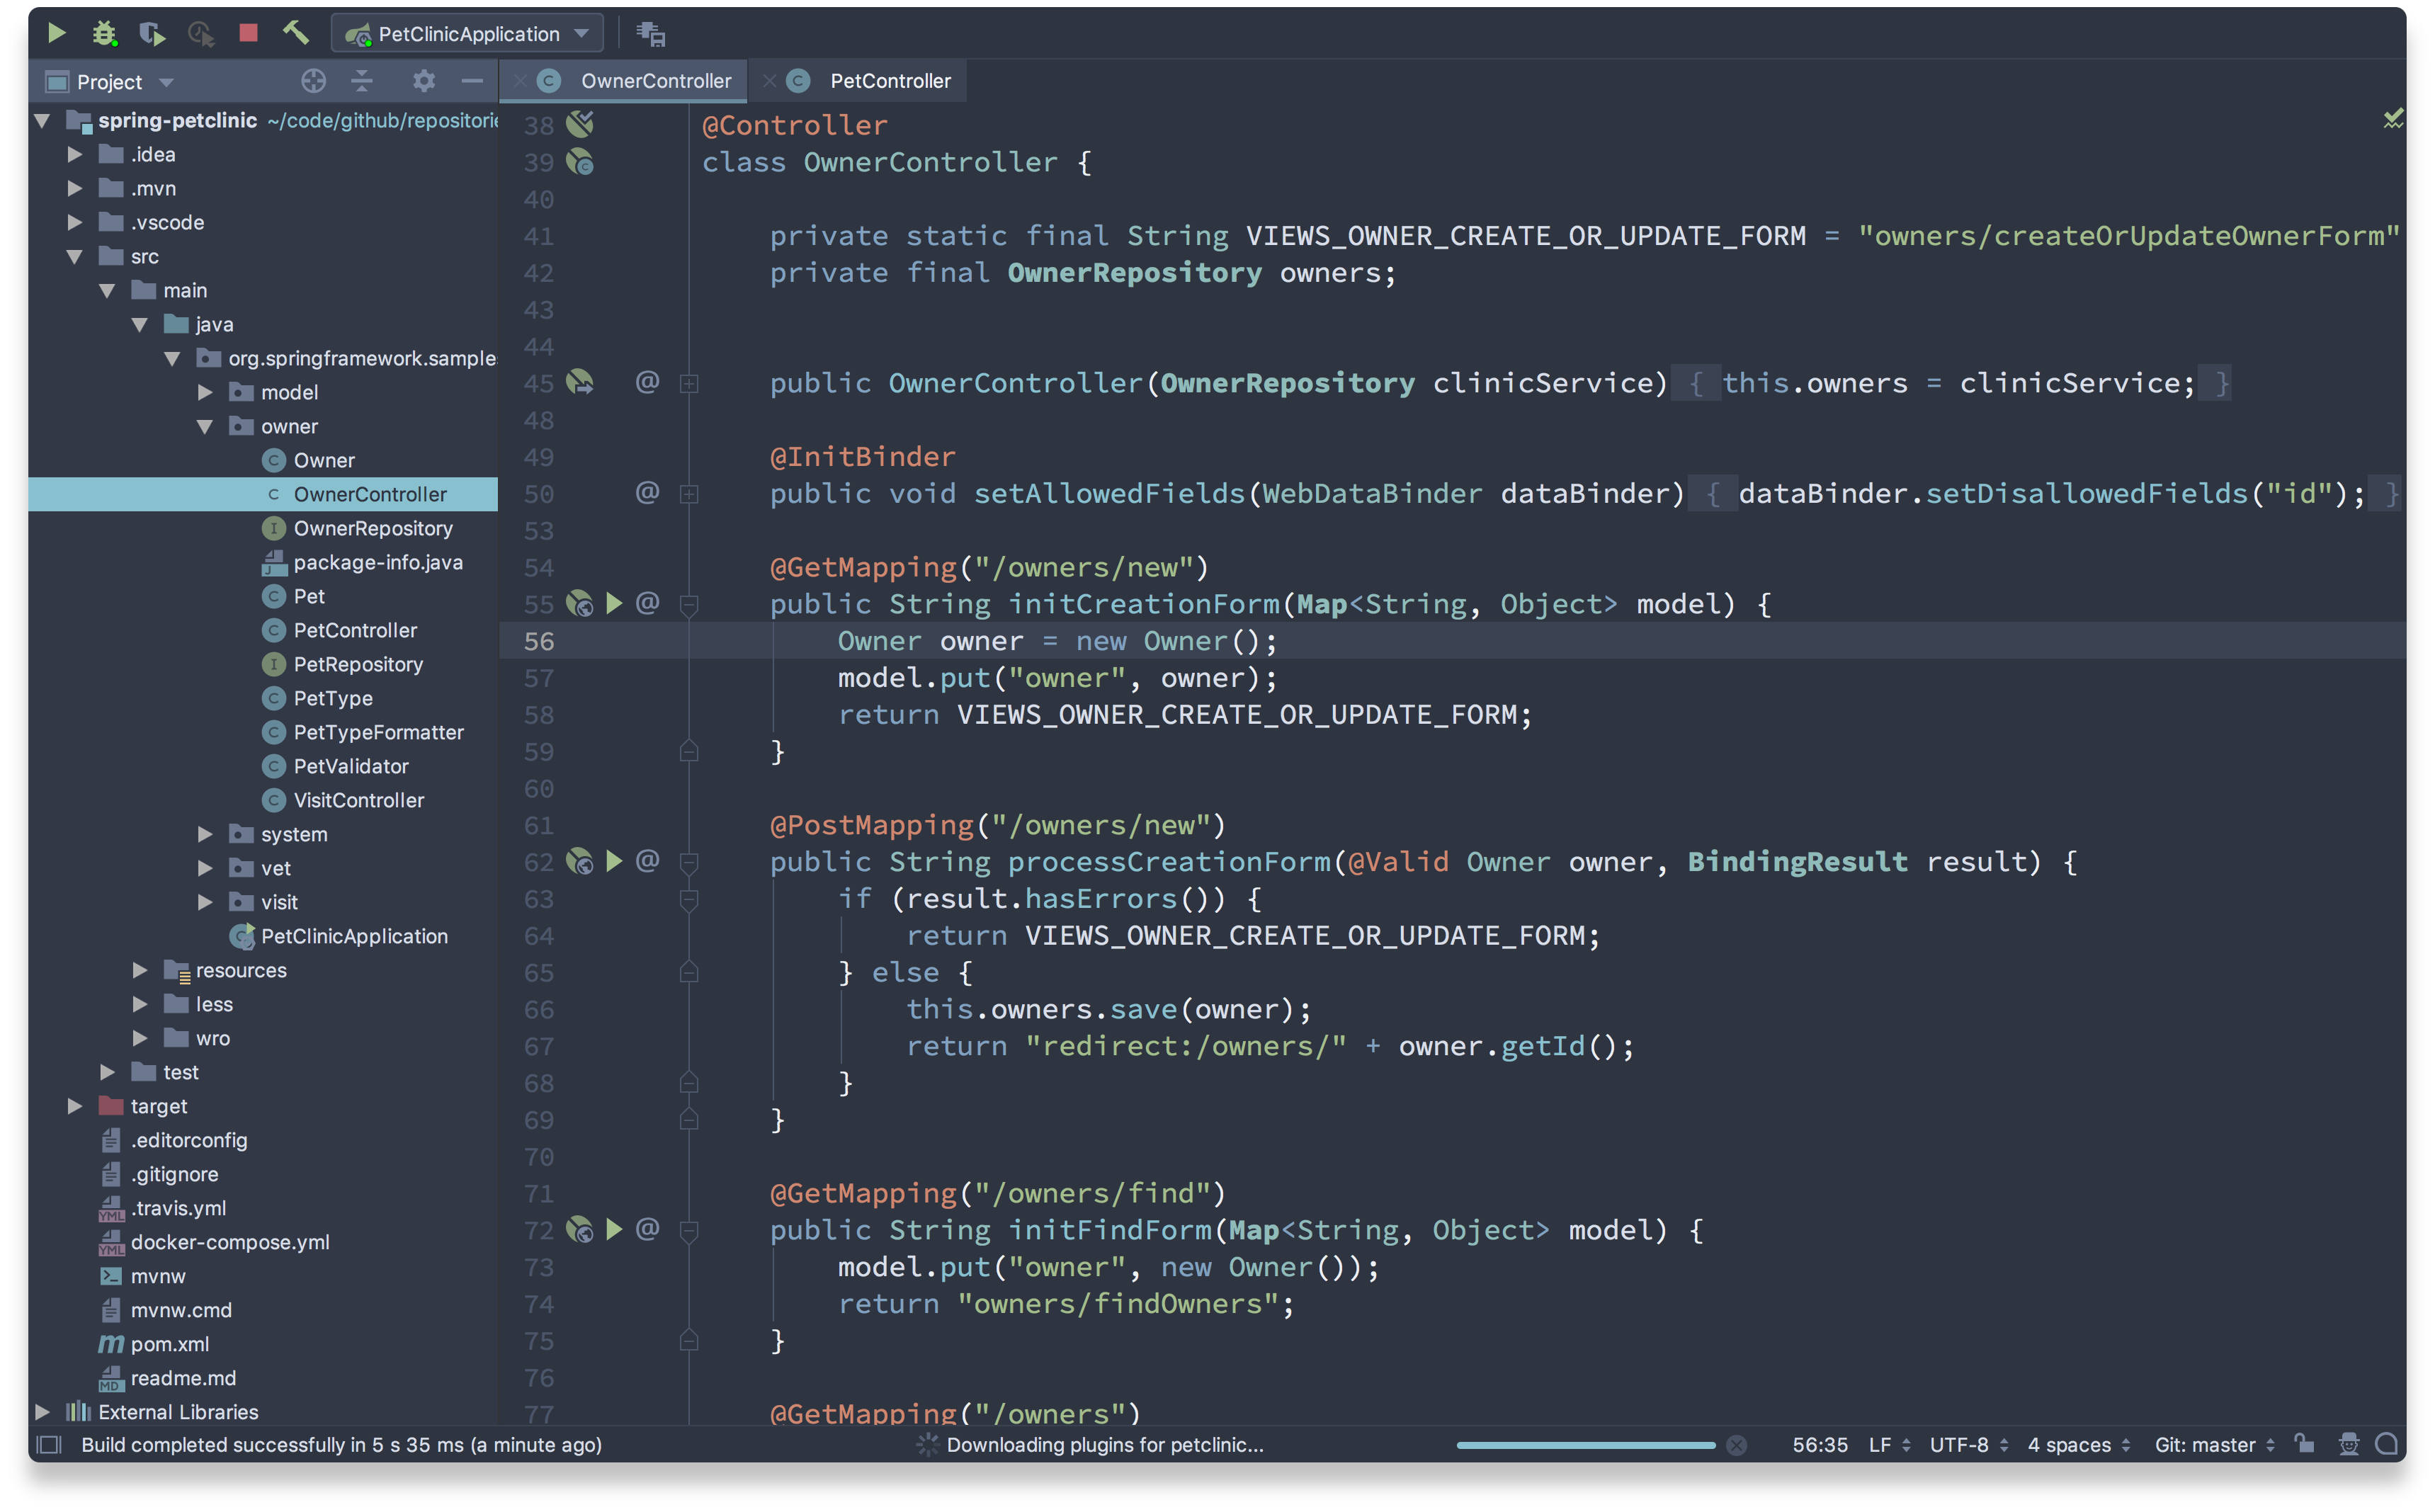Run initCreationForm via gutter play arrow on line 55
The image size is (2435, 1512).
coord(614,603)
